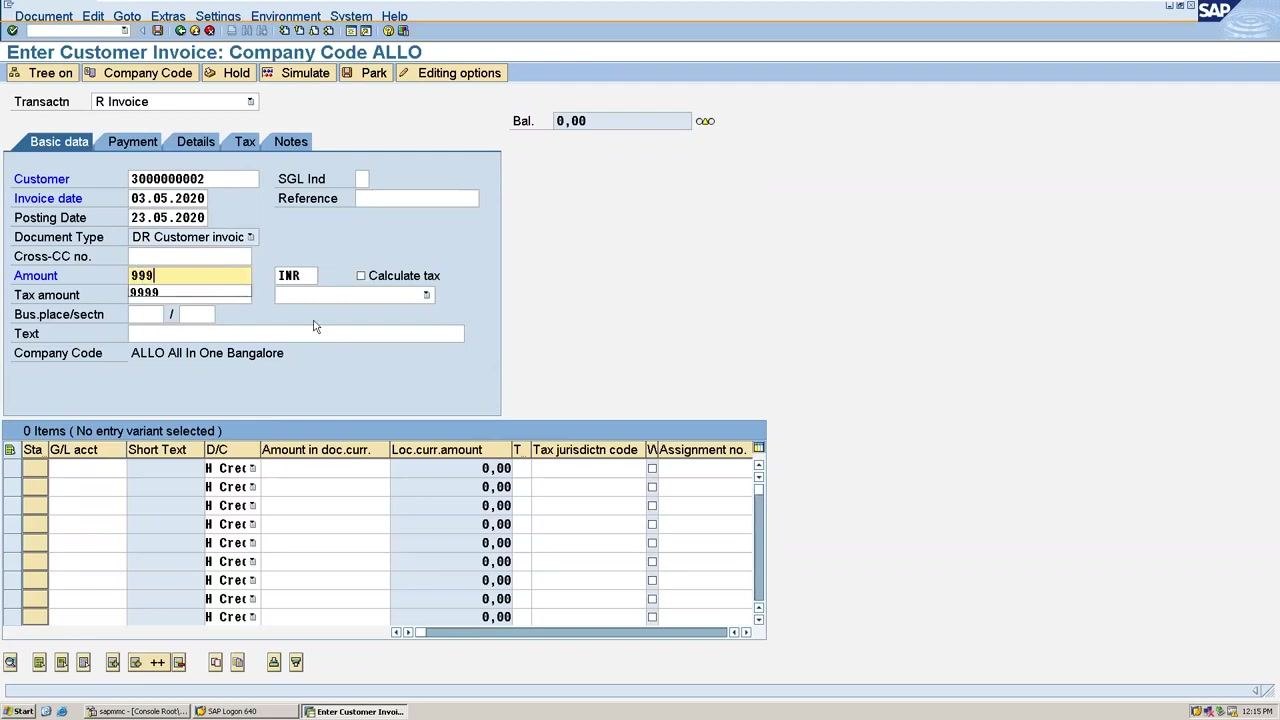Viewport: 1280px width, 720px height.
Task: Open the Extras menu
Action: pyautogui.click(x=168, y=16)
